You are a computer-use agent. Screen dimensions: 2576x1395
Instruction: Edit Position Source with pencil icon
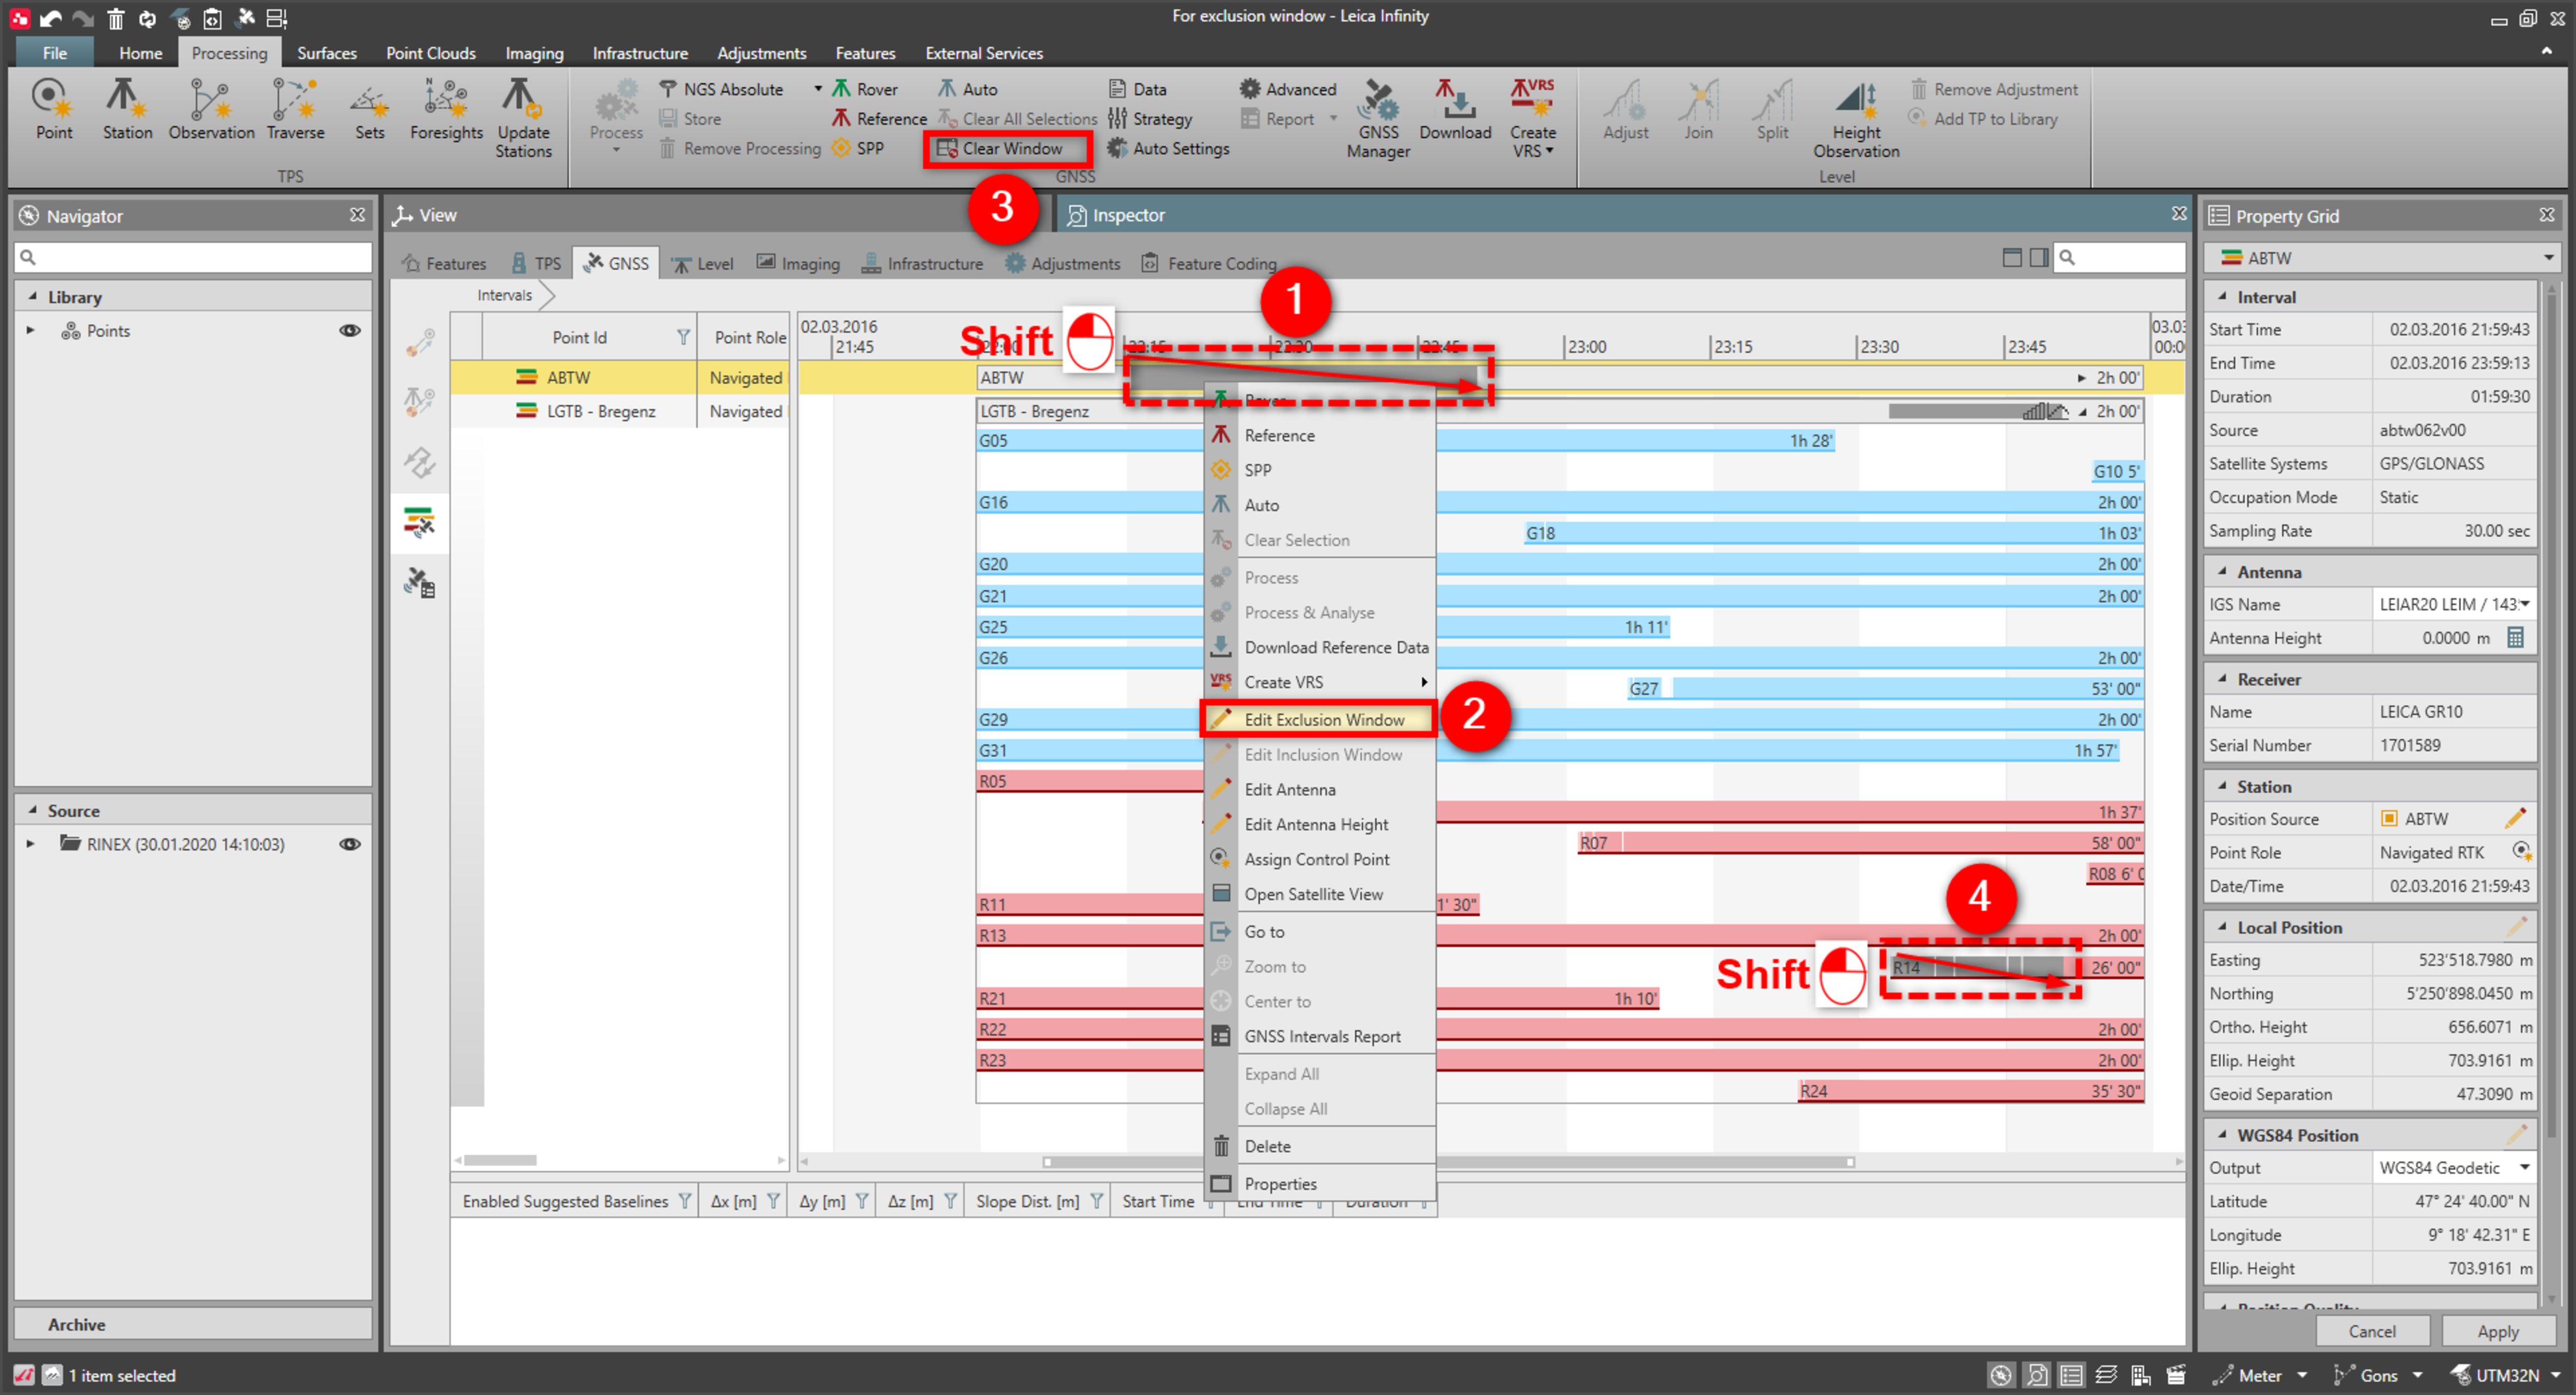pos(2516,818)
